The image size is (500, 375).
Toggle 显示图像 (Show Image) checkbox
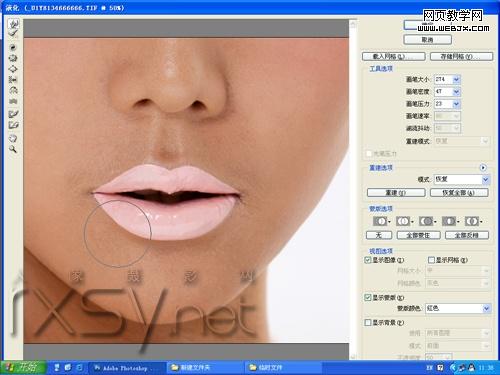(368, 260)
